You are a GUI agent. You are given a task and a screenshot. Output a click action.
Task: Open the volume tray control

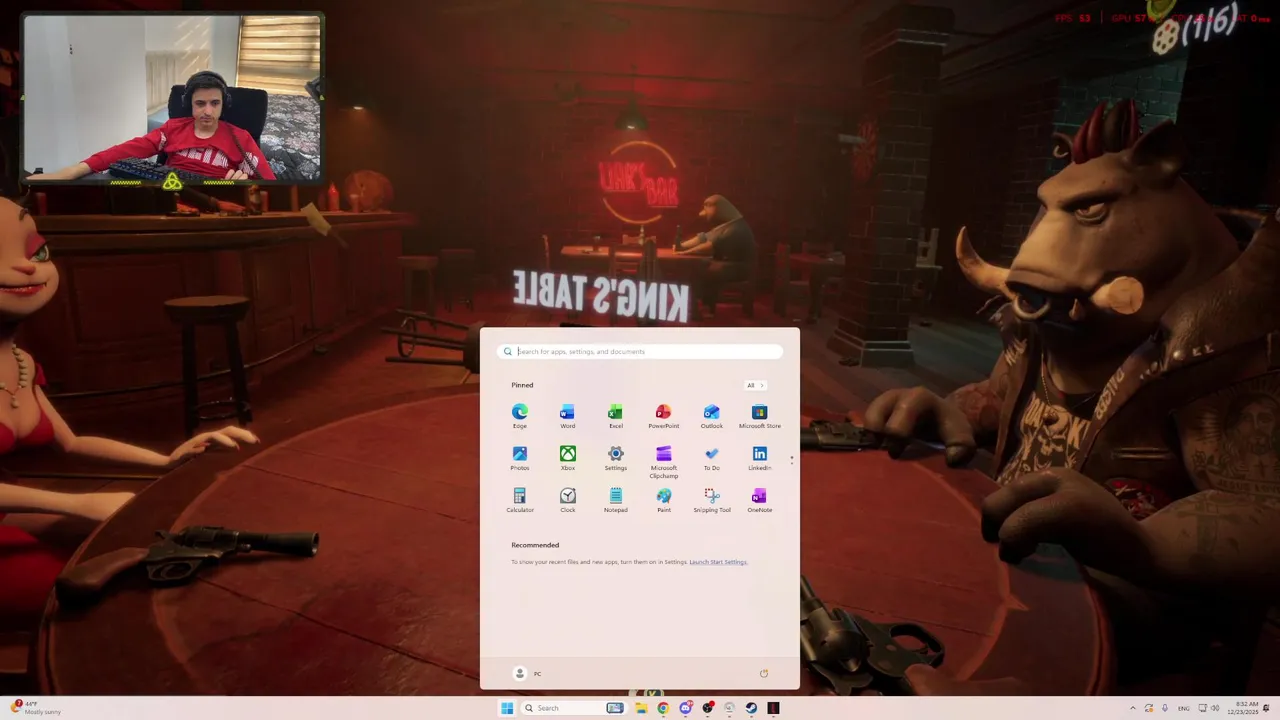[1216, 708]
